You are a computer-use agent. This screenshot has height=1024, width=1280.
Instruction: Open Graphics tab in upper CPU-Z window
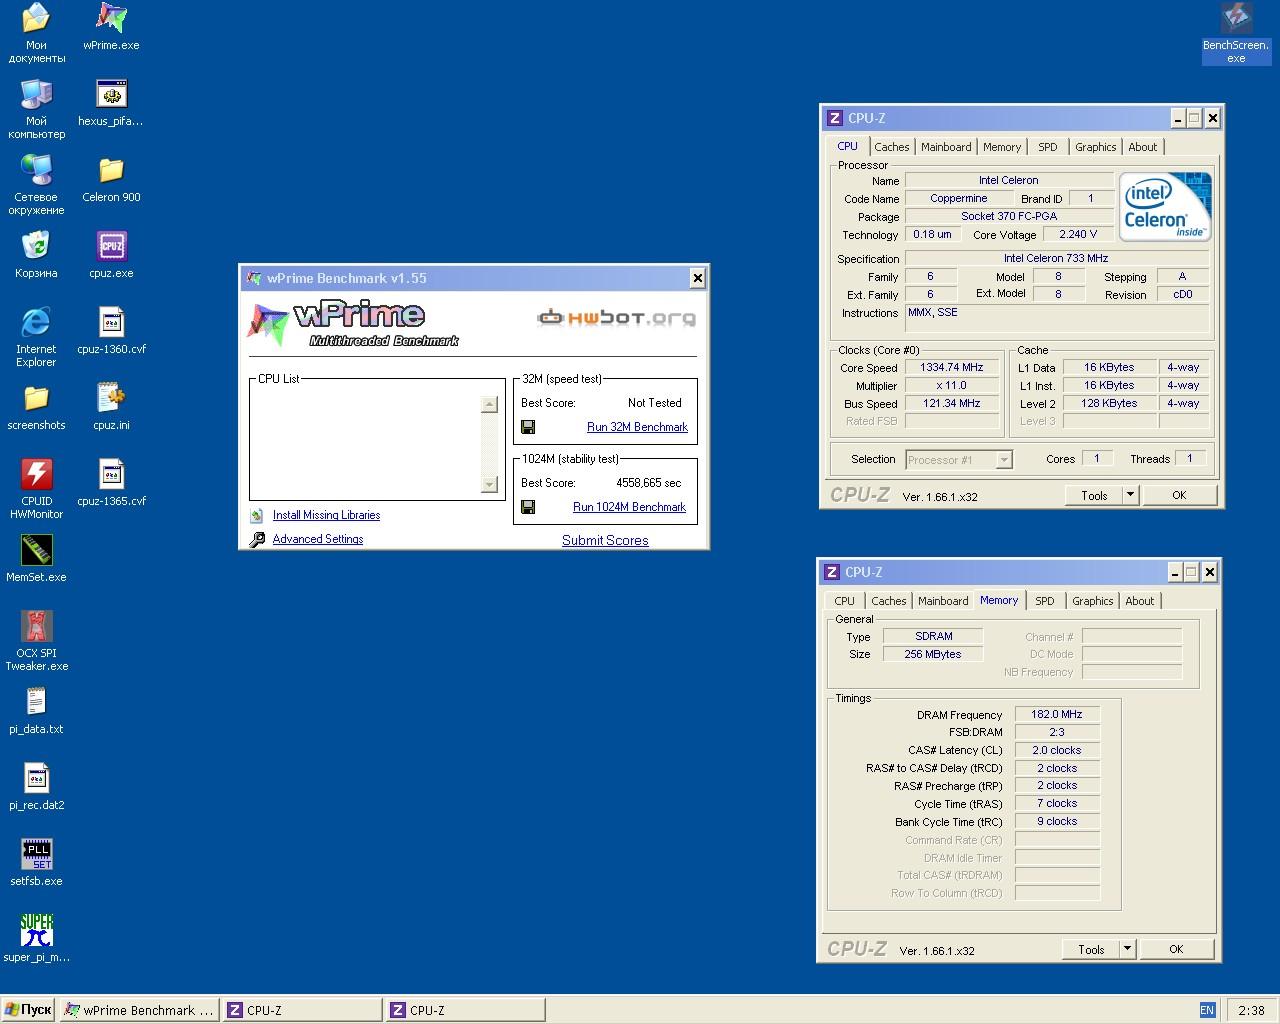pos(1096,147)
